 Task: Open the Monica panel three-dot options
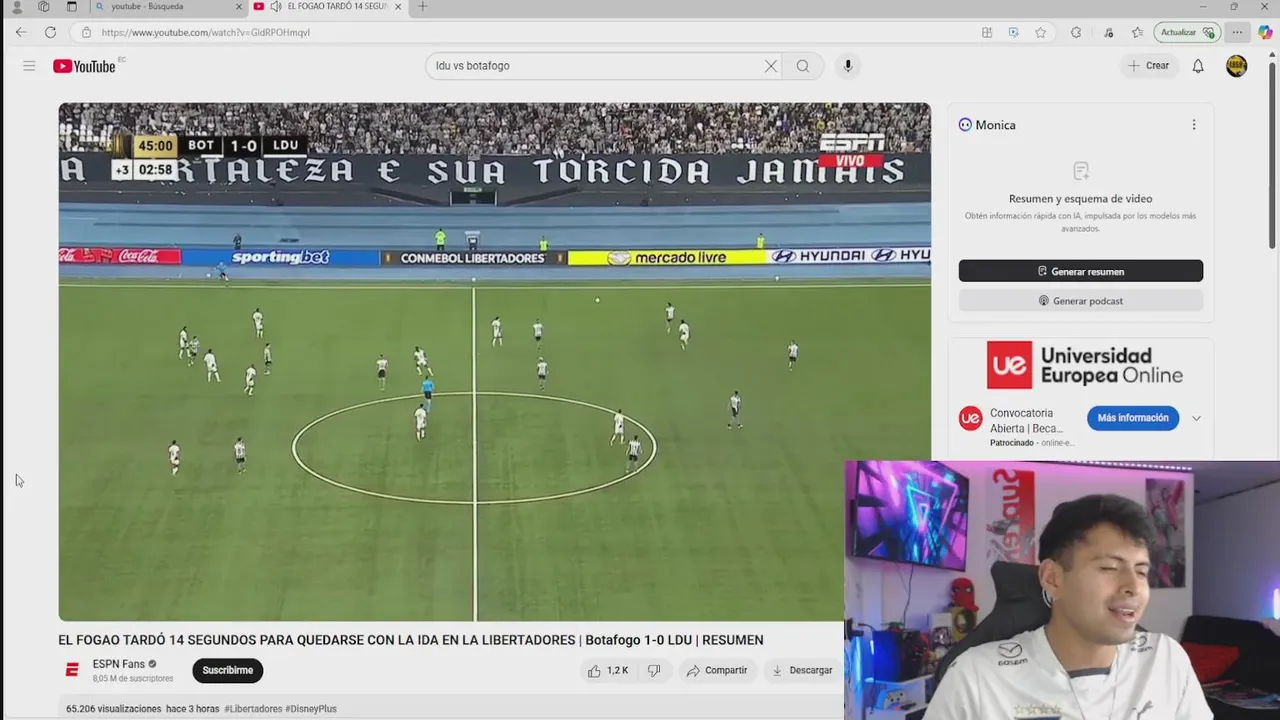tap(1193, 125)
